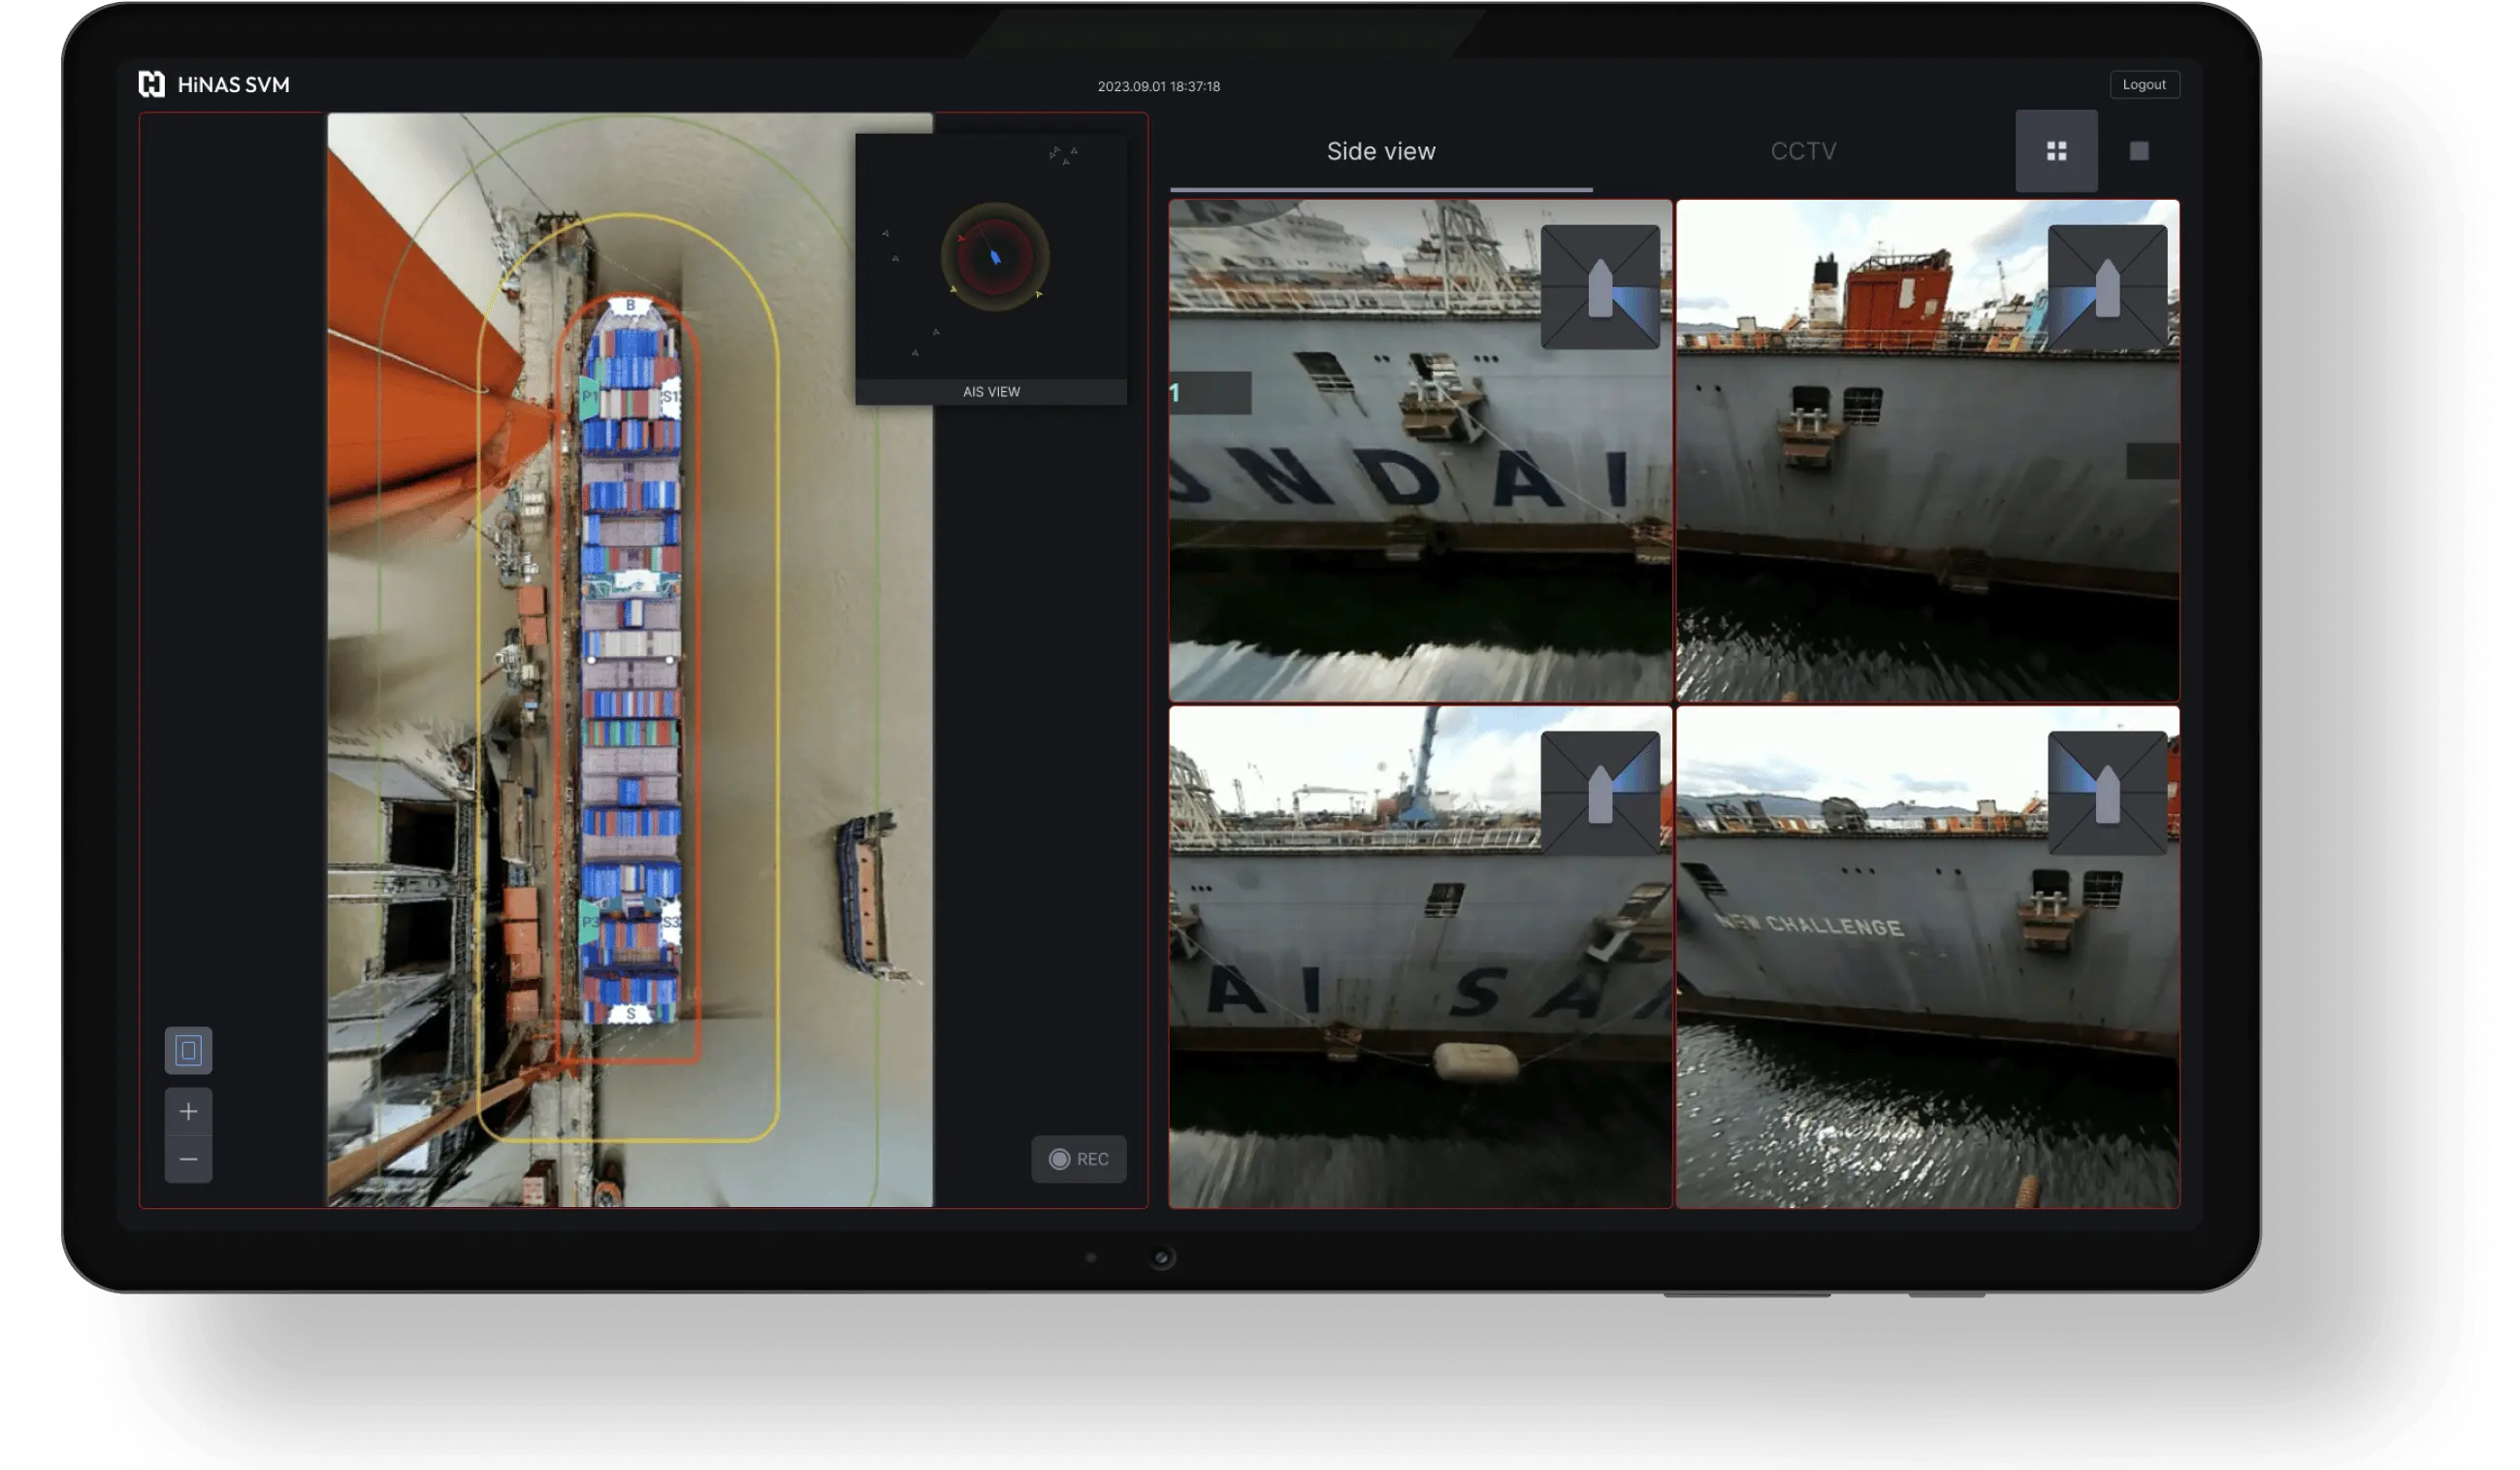Zoom in with the plus button
Viewport: 2520px width, 1470px height.
(188, 1111)
